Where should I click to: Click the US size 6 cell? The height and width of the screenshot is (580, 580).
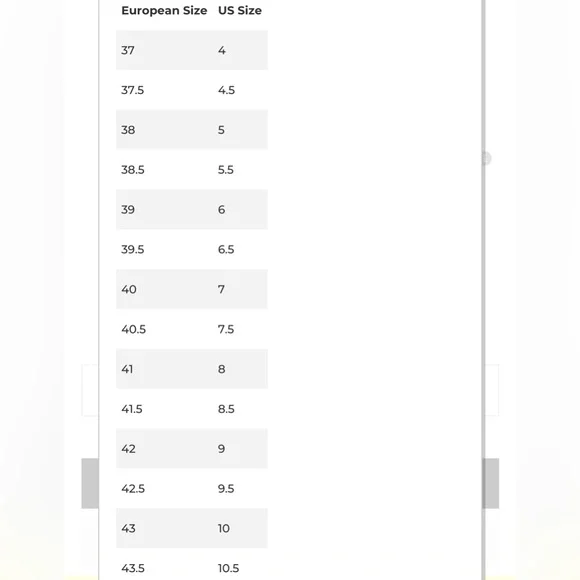(x=221, y=210)
